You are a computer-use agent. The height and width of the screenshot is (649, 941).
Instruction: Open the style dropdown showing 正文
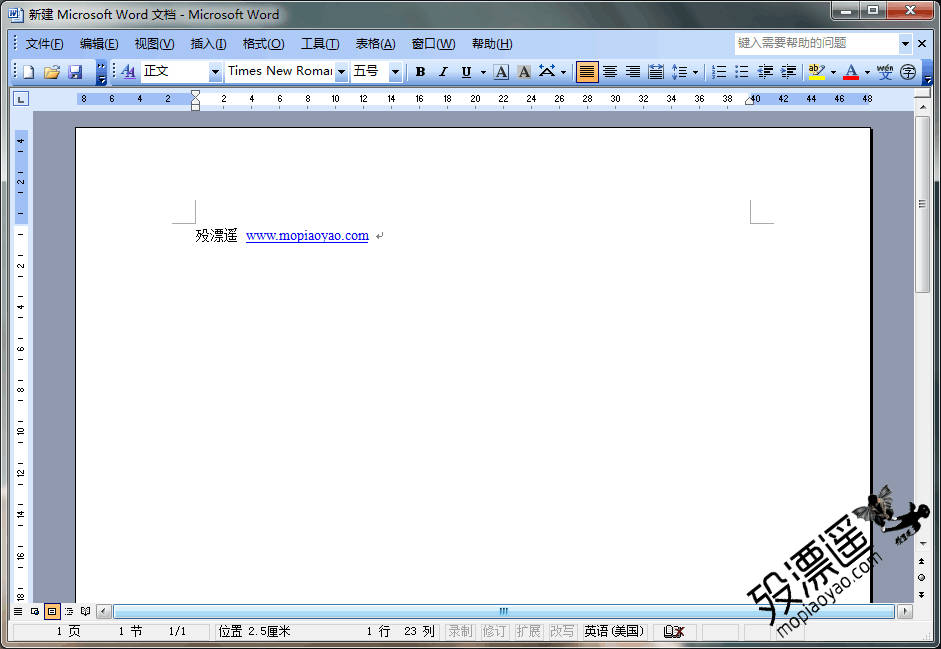click(215, 72)
